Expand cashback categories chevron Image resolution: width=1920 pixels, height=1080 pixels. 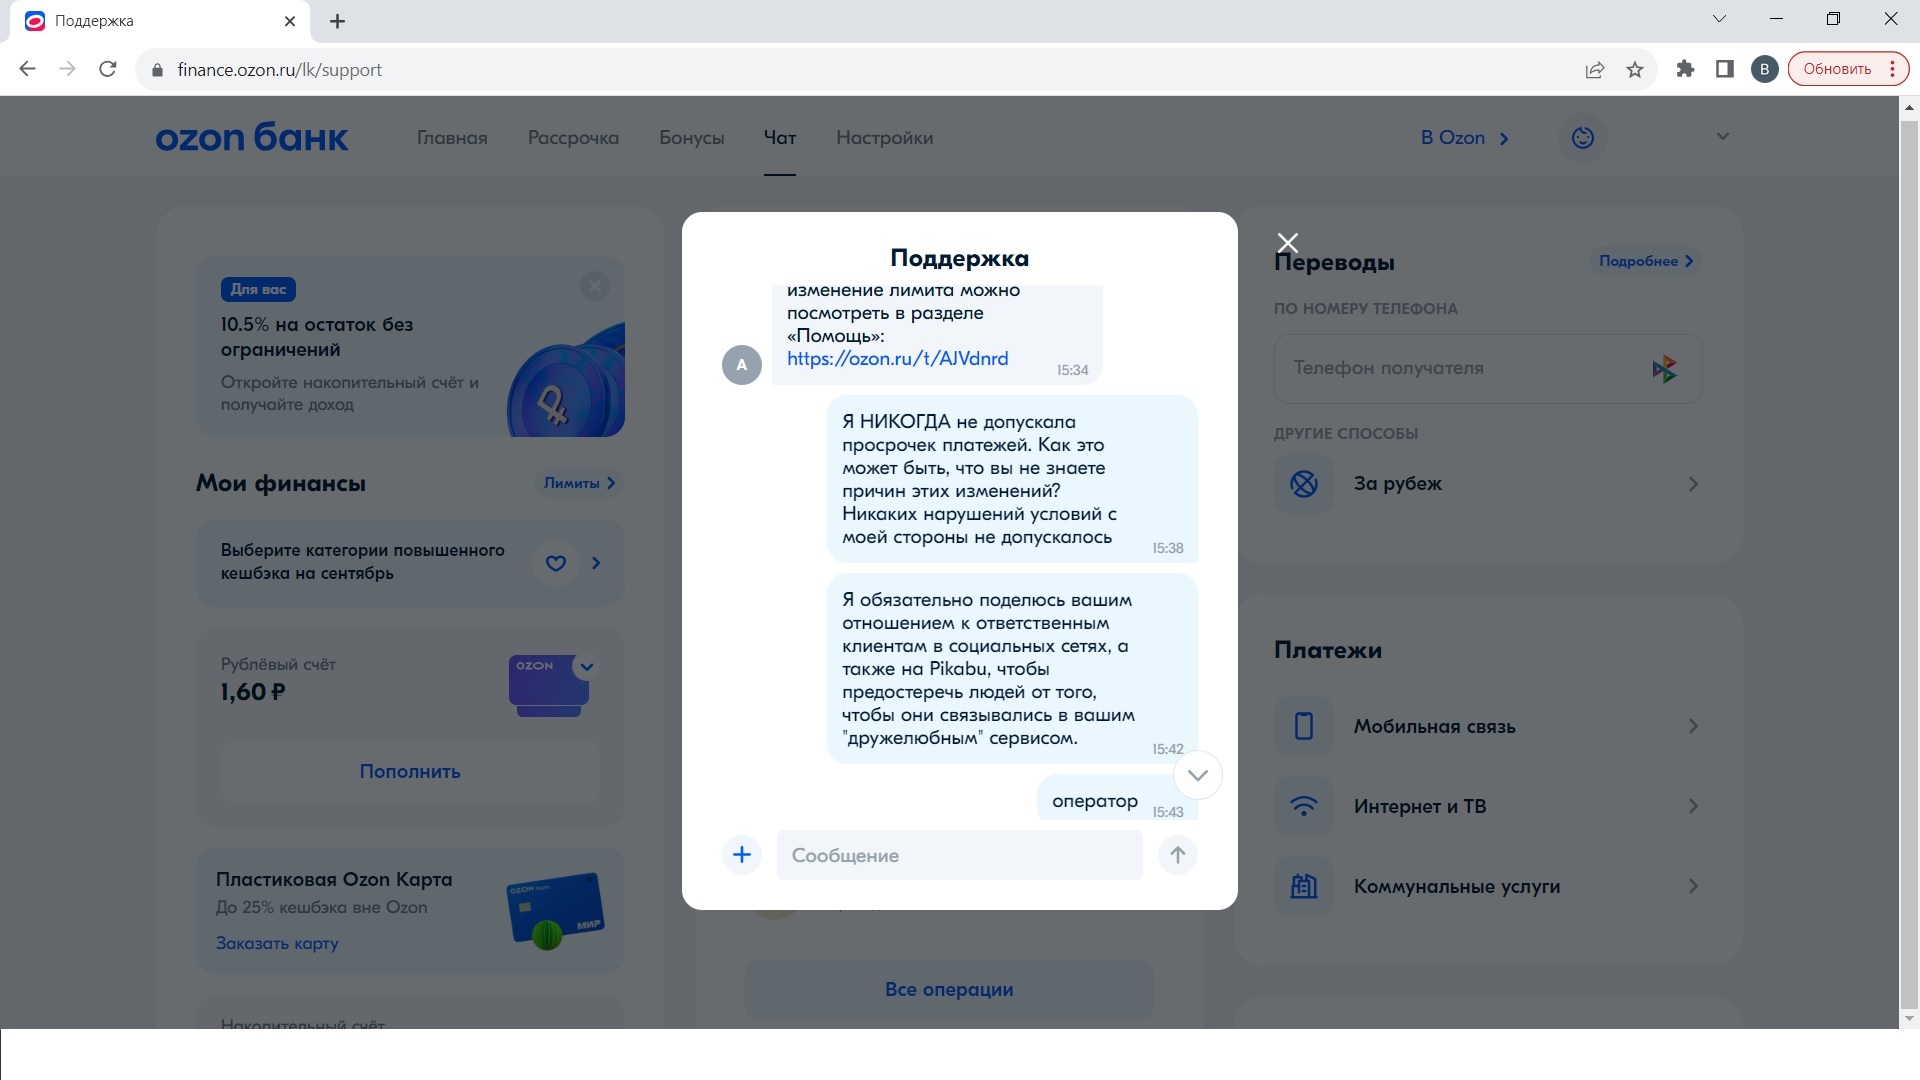pyautogui.click(x=596, y=563)
